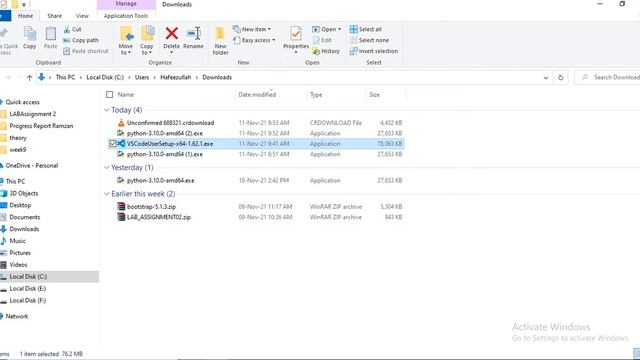
Task: Select python-3.10.0-amd64 (2).exe file
Action: click(x=164, y=133)
